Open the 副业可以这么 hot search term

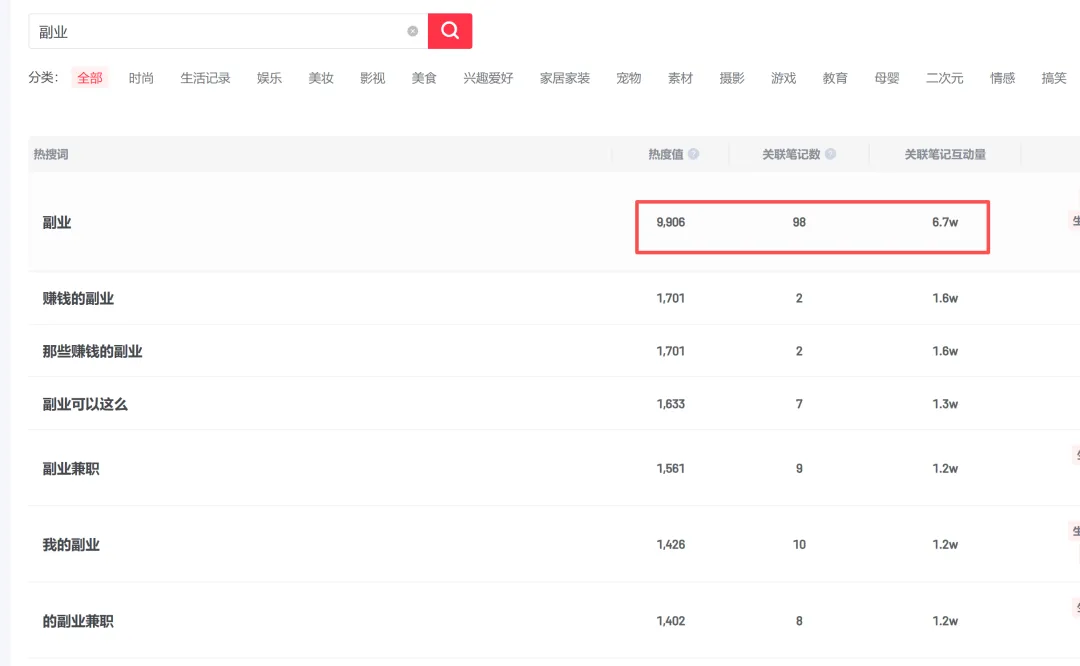tap(85, 404)
